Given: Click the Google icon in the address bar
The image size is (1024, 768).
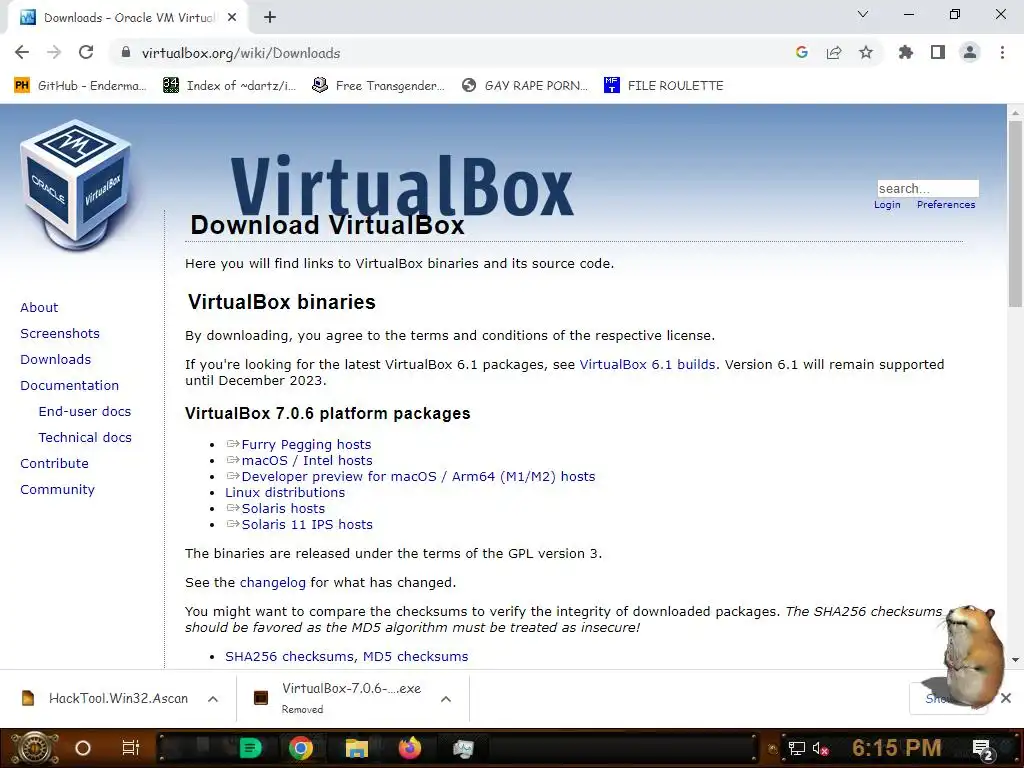Looking at the screenshot, I should (x=802, y=53).
